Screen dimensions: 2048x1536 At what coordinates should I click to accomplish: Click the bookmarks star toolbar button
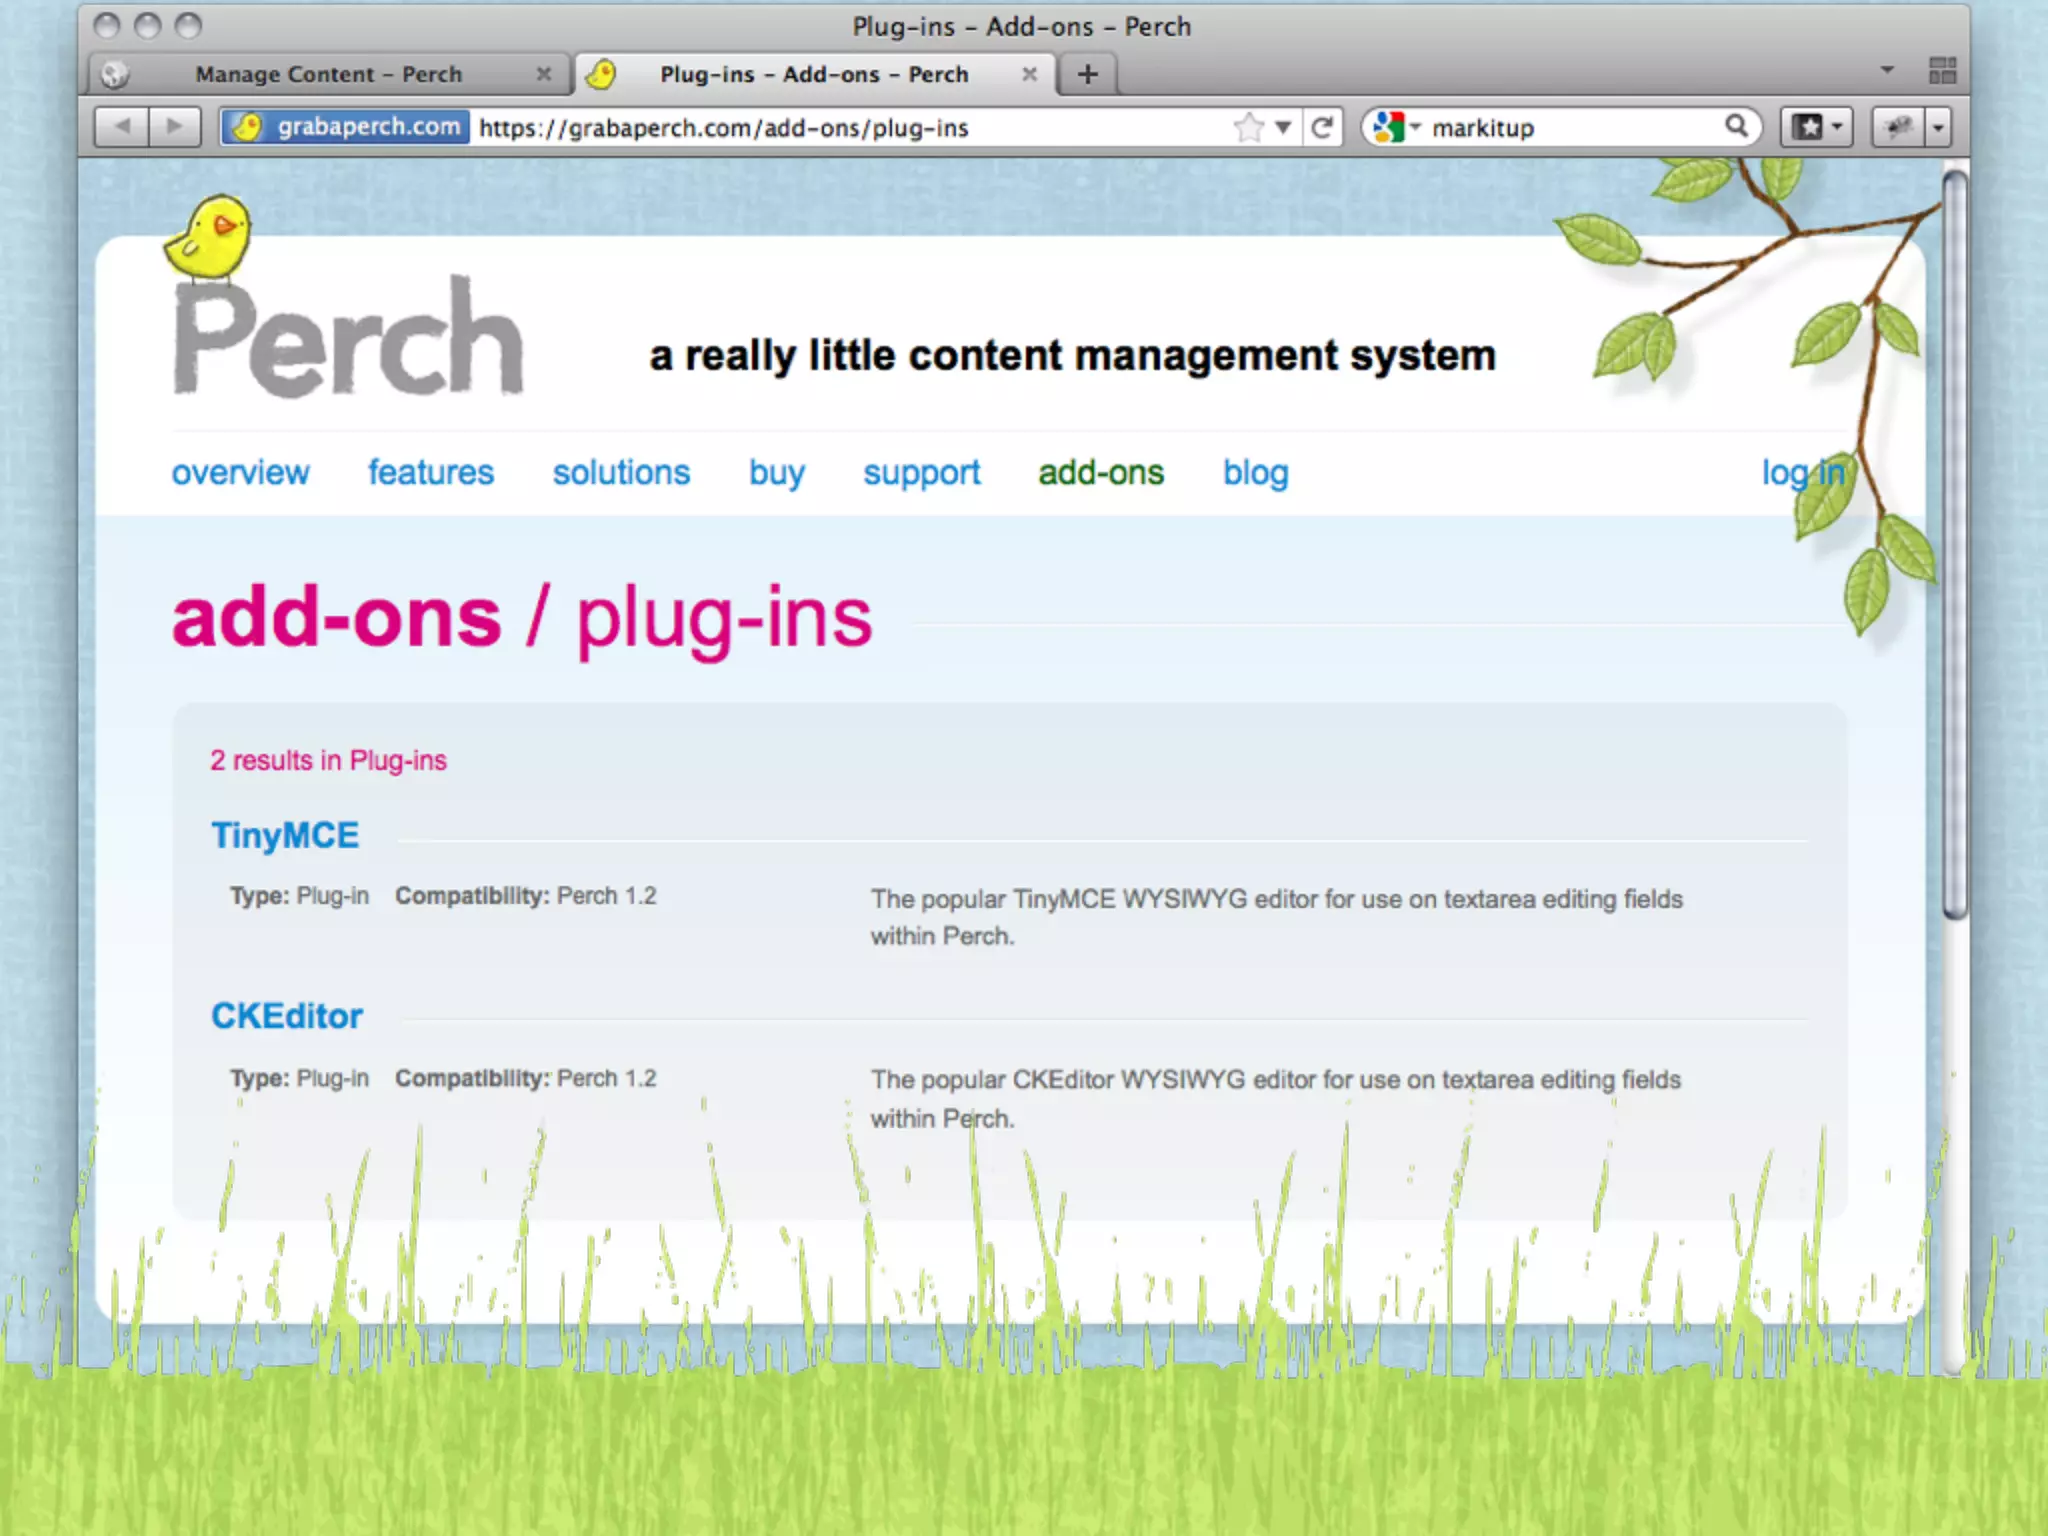(x=1808, y=127)
